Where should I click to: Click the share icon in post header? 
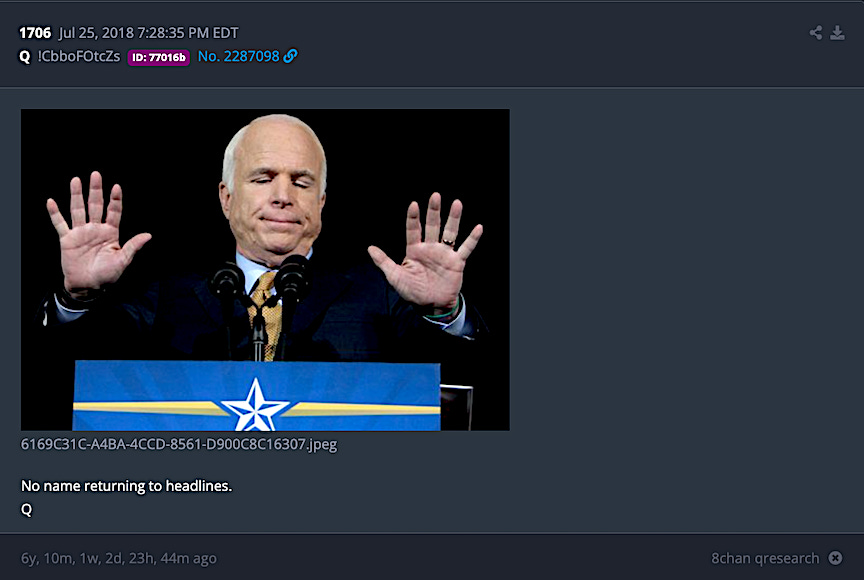pyautogui.click(x=816, y=33)
